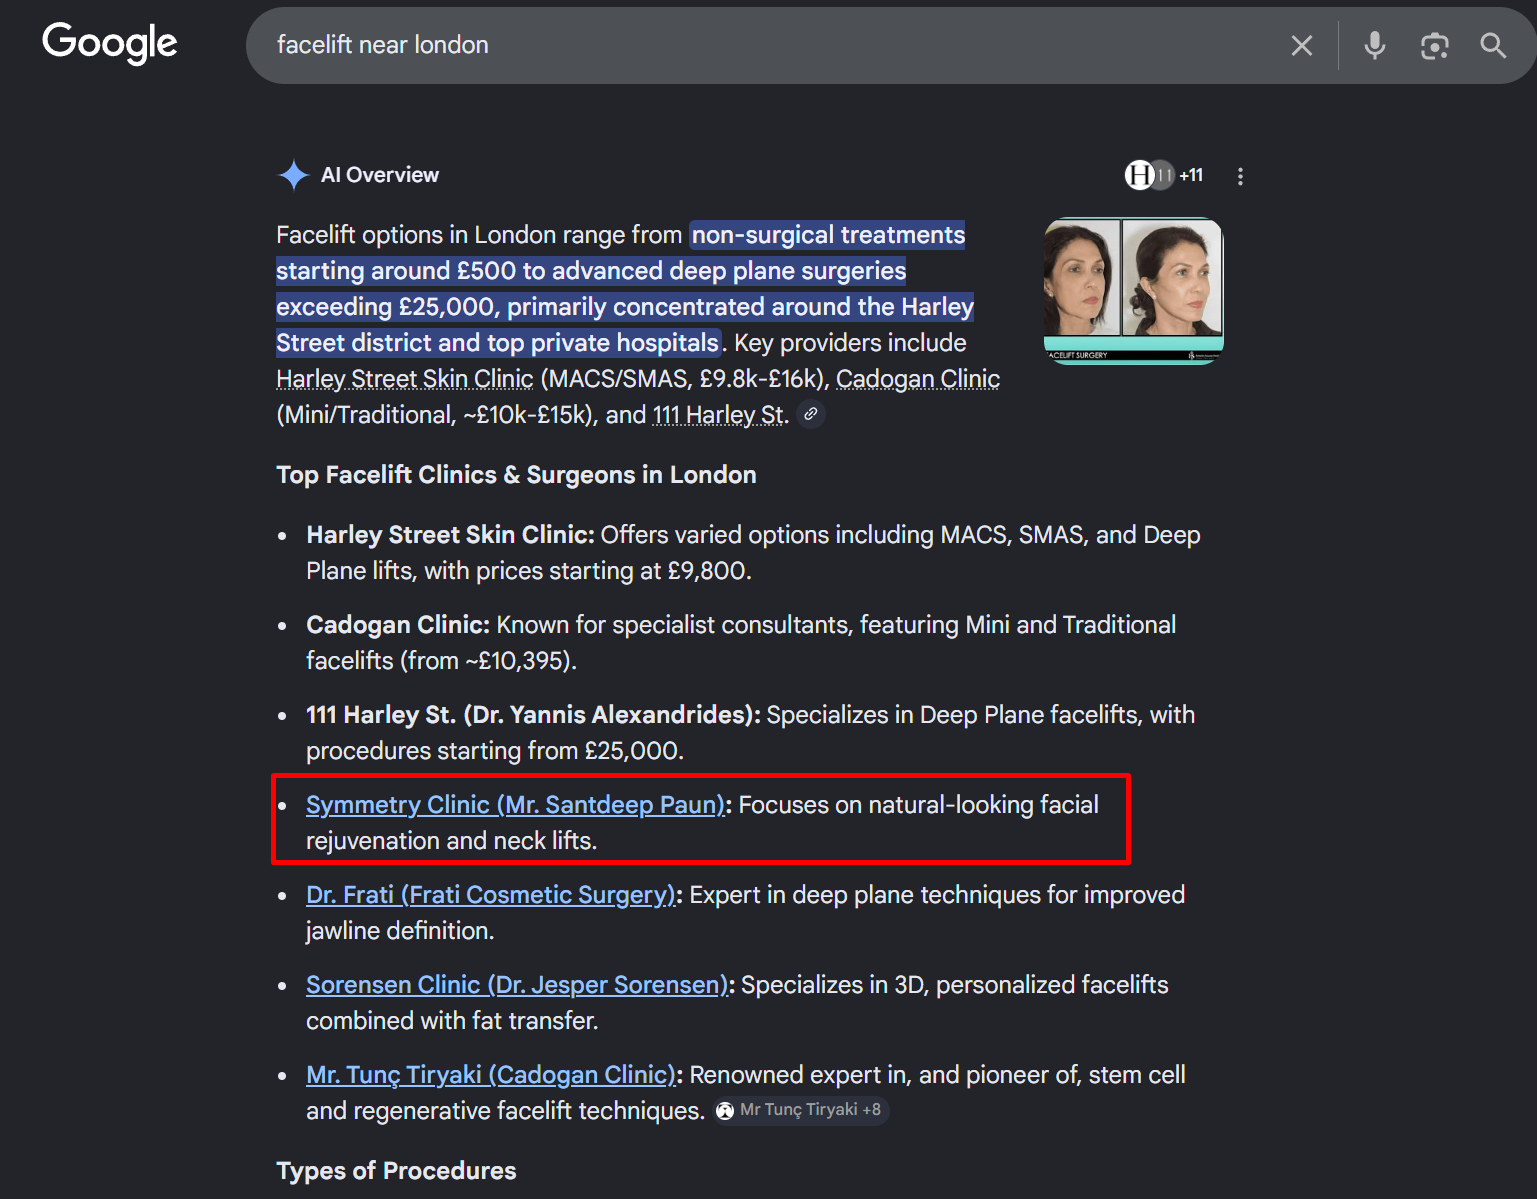Open Symmetry Clinic (Mr. Santdeep Paun) link
This screenshot has width=1537, height=1199.
tap(515, 805)
